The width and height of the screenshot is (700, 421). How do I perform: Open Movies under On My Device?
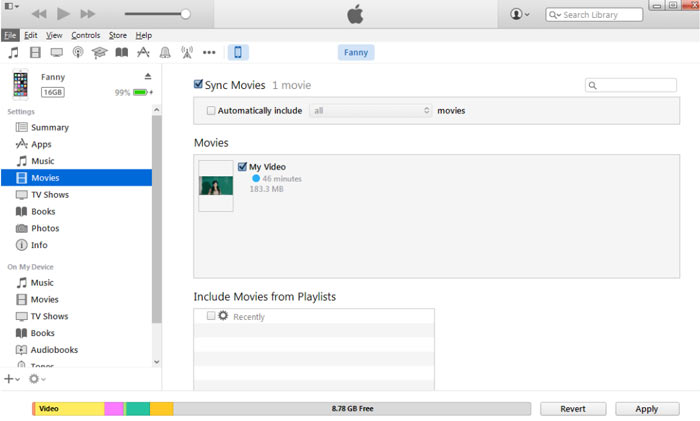(76, 300)
